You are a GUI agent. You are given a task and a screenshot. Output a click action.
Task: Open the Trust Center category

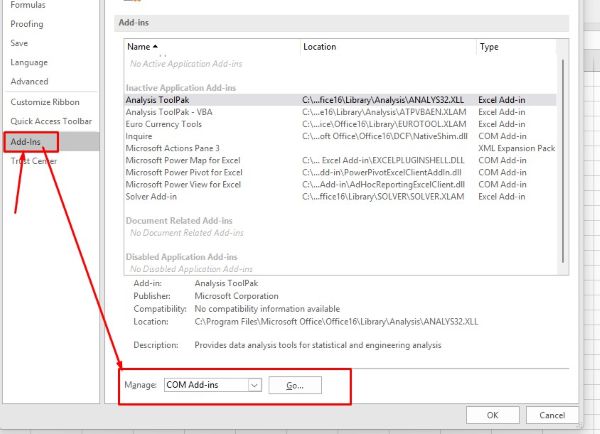point(34,161)
